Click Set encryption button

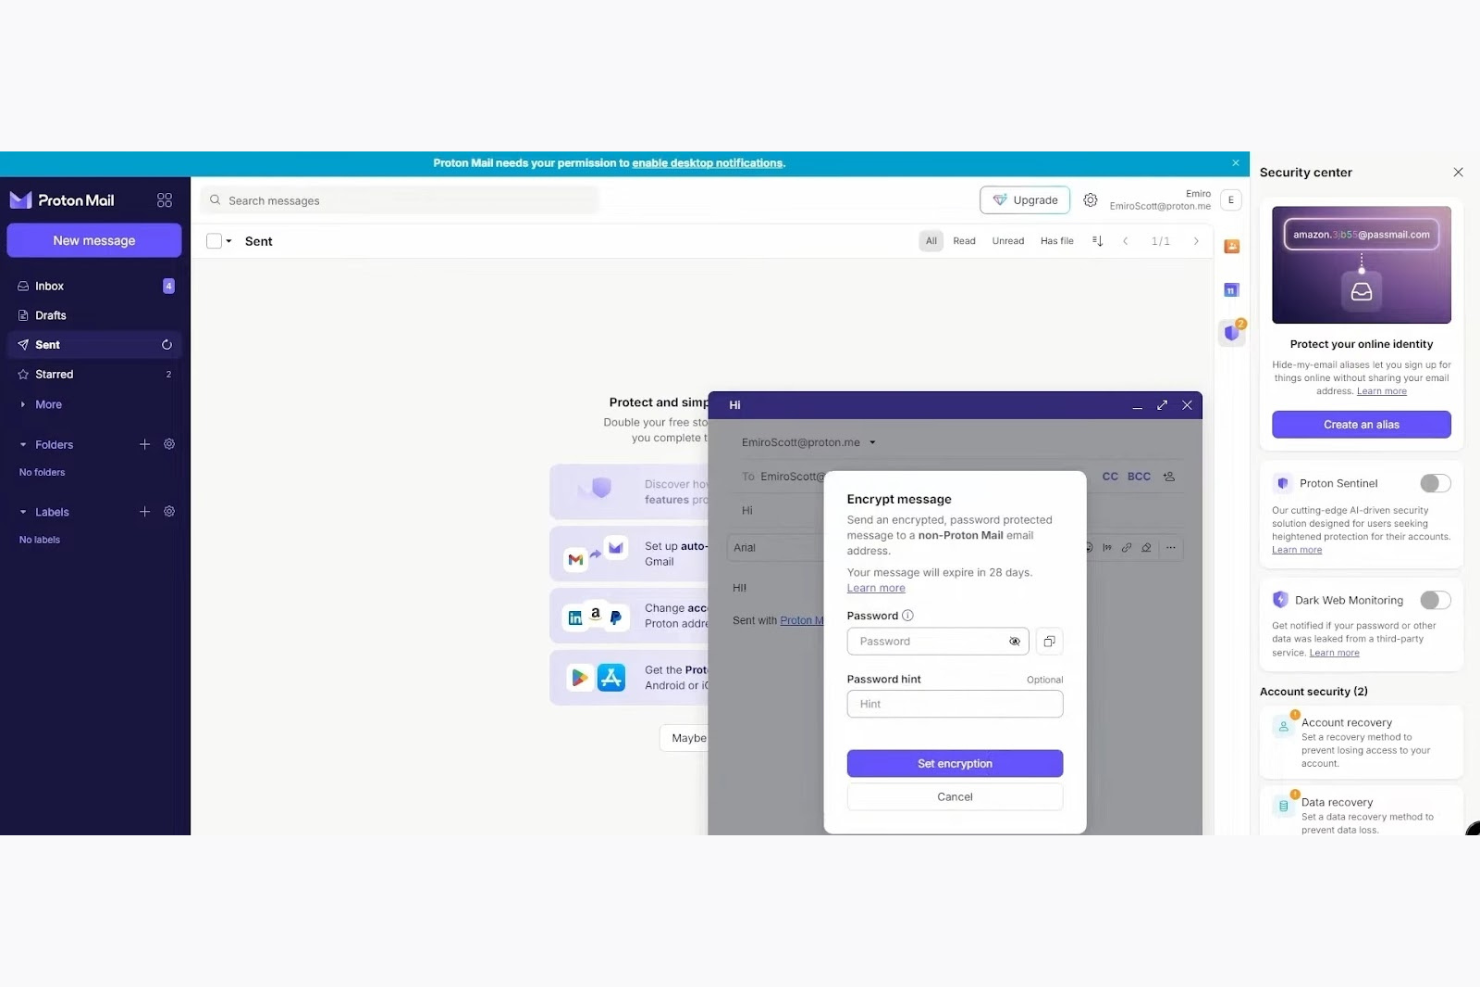(955, 764)
